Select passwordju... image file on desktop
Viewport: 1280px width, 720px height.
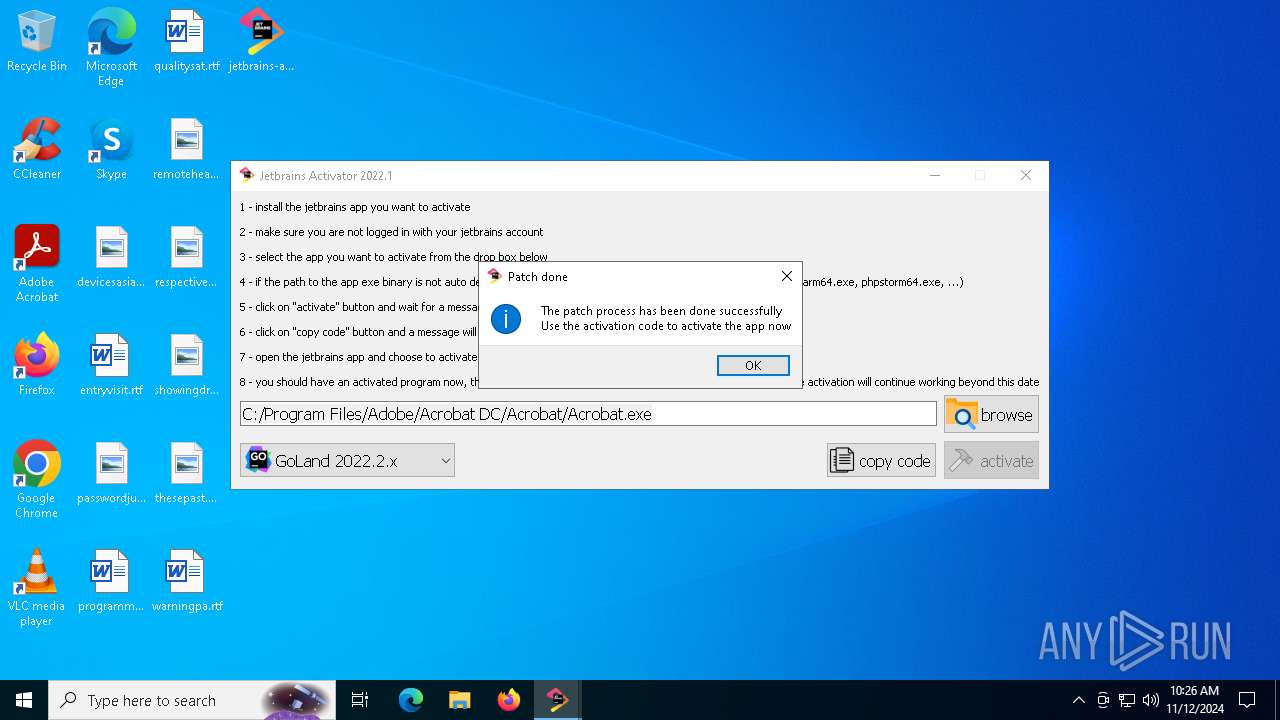(x=111, y=474)
